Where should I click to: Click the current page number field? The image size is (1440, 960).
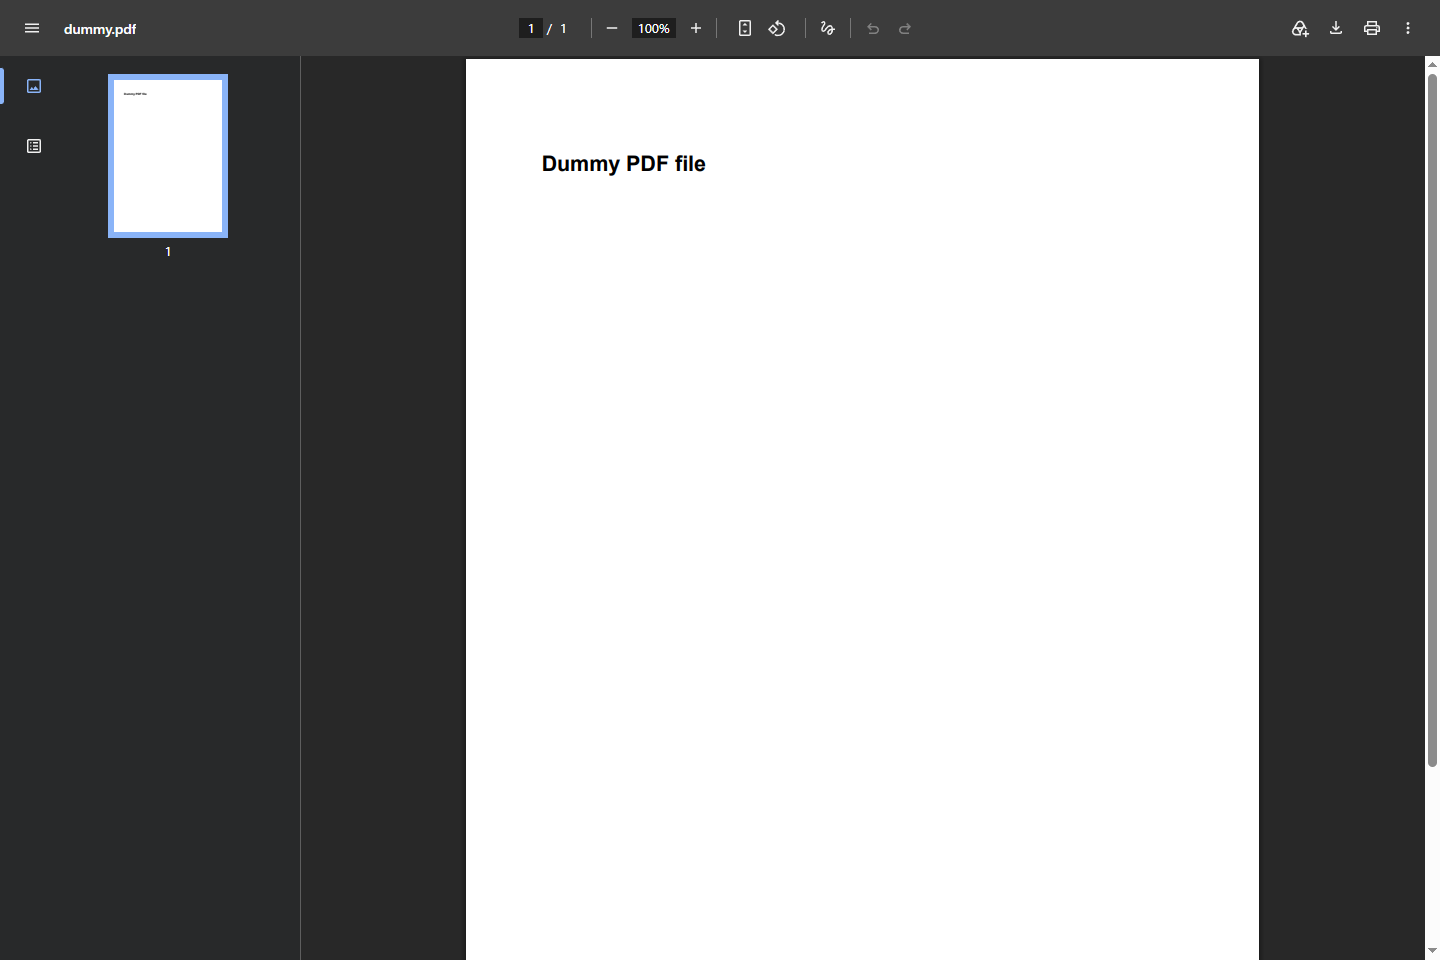pyautogui.click(x=531, y=28)
